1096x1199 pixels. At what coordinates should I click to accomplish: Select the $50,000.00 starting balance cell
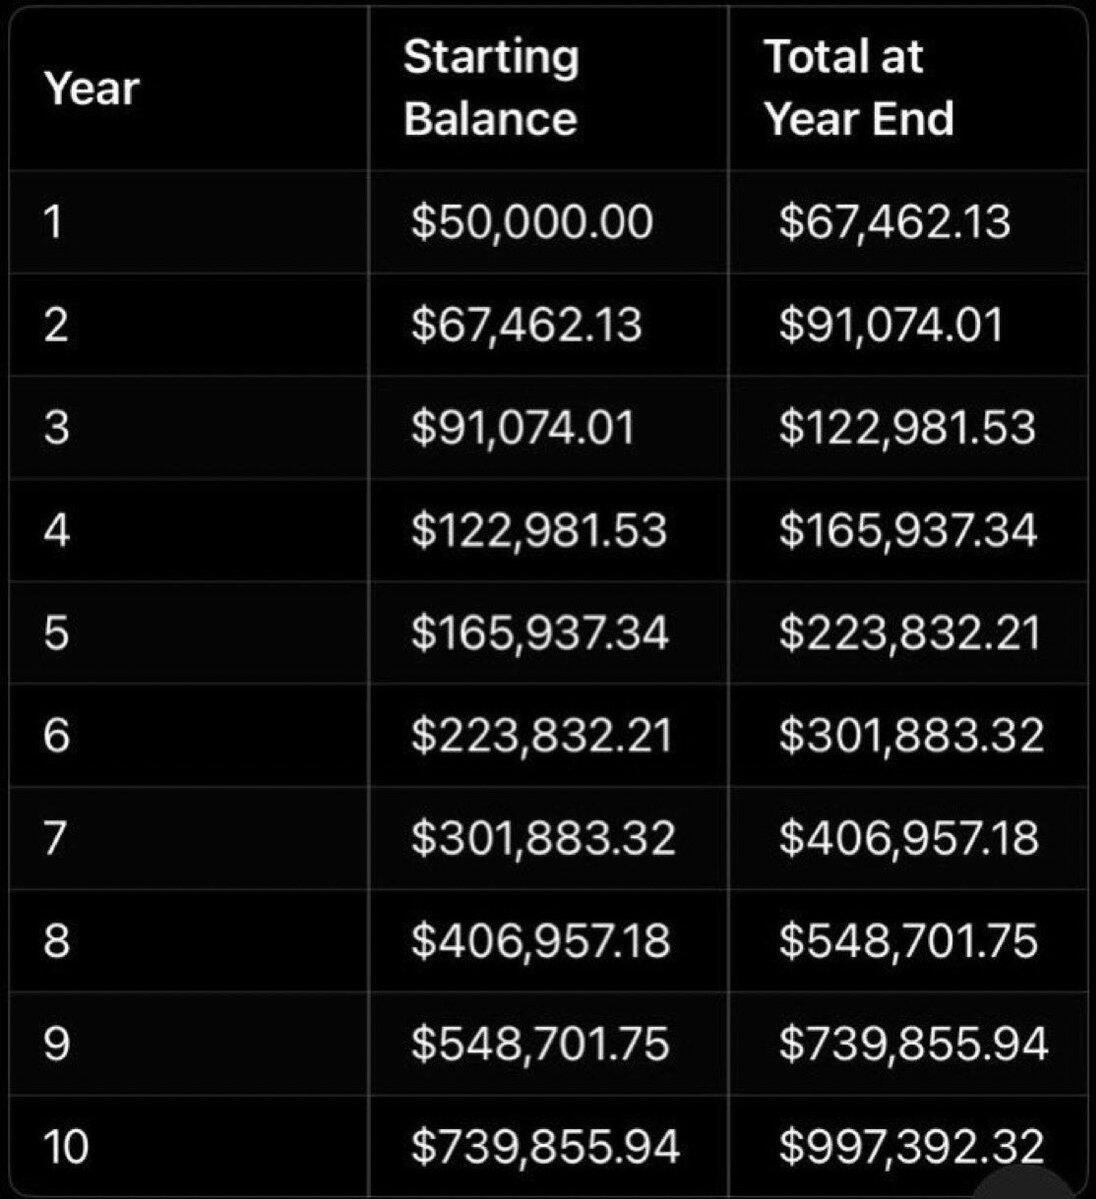pyautogui.click(x=532, y=221)
